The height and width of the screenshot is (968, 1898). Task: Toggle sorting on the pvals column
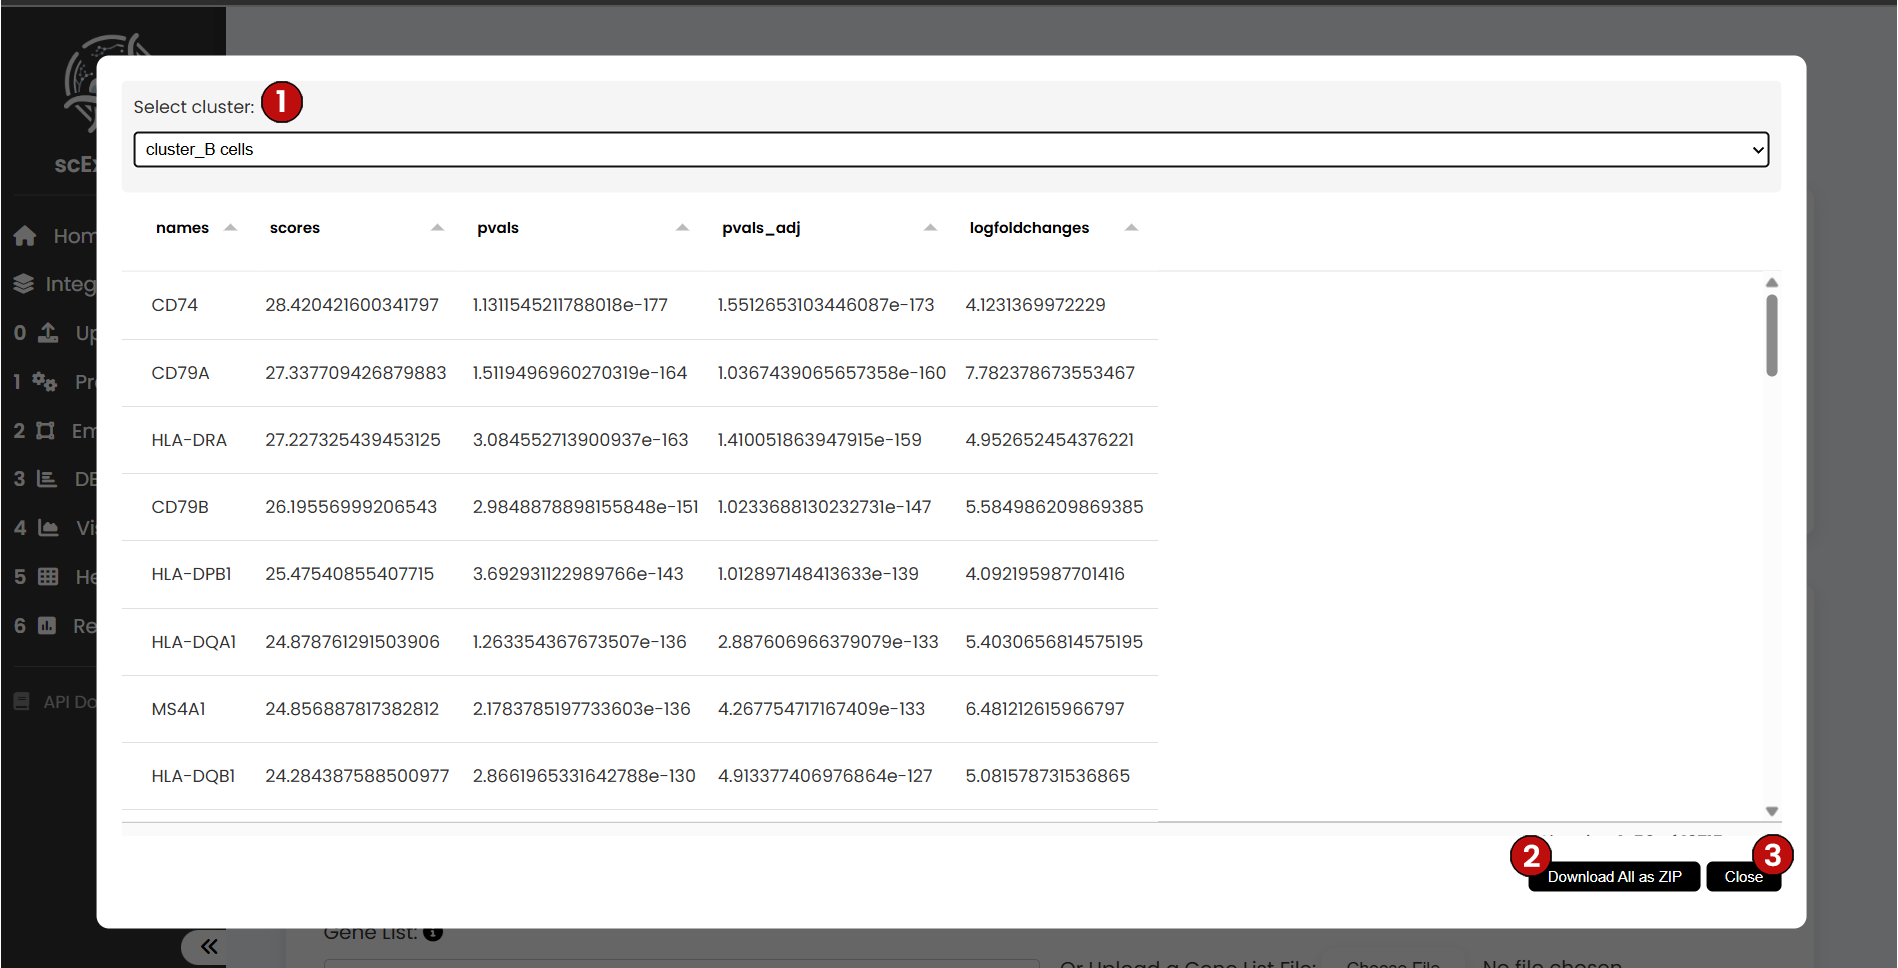[x=682, y=227]
